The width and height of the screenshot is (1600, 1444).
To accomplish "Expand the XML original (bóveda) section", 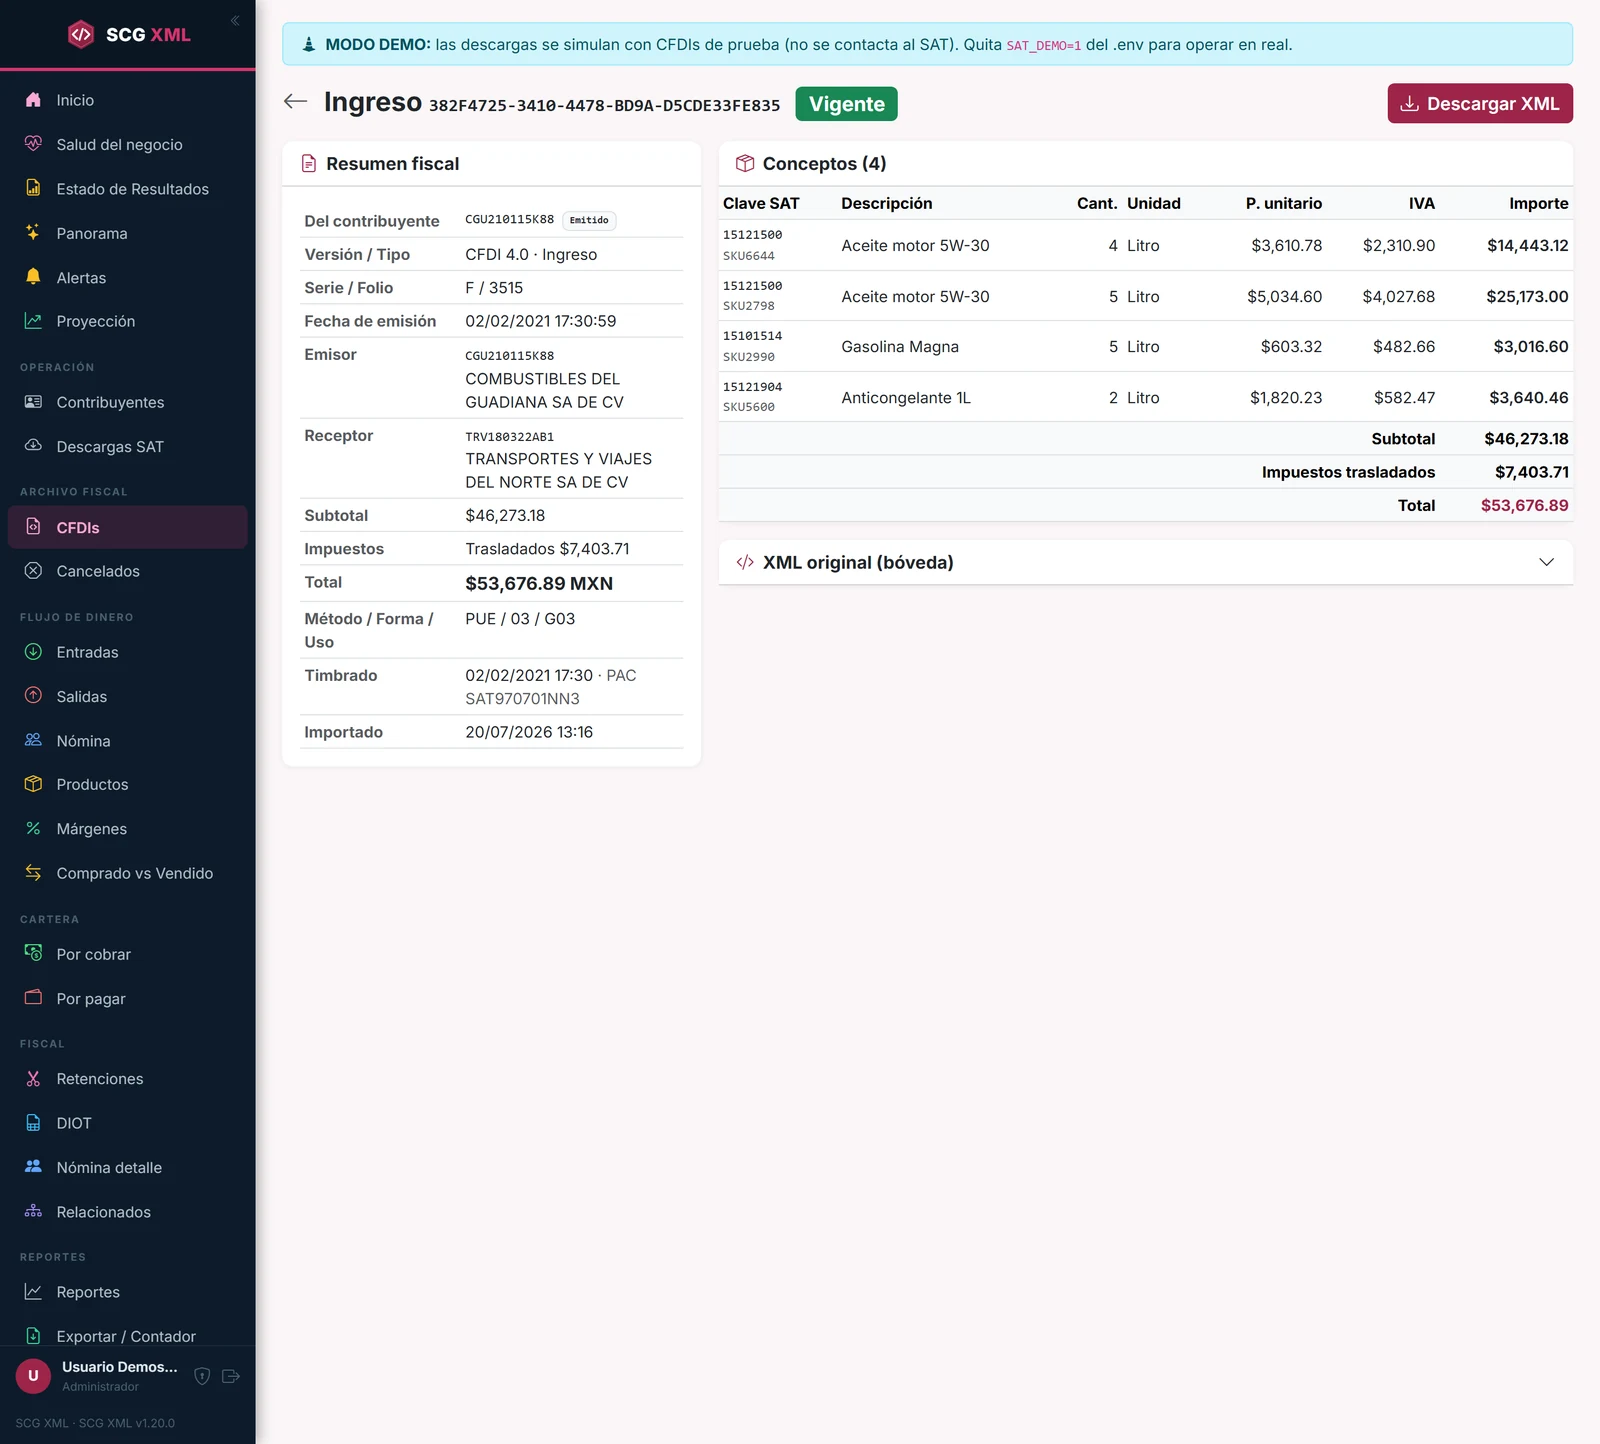I will click(1145, 562).
